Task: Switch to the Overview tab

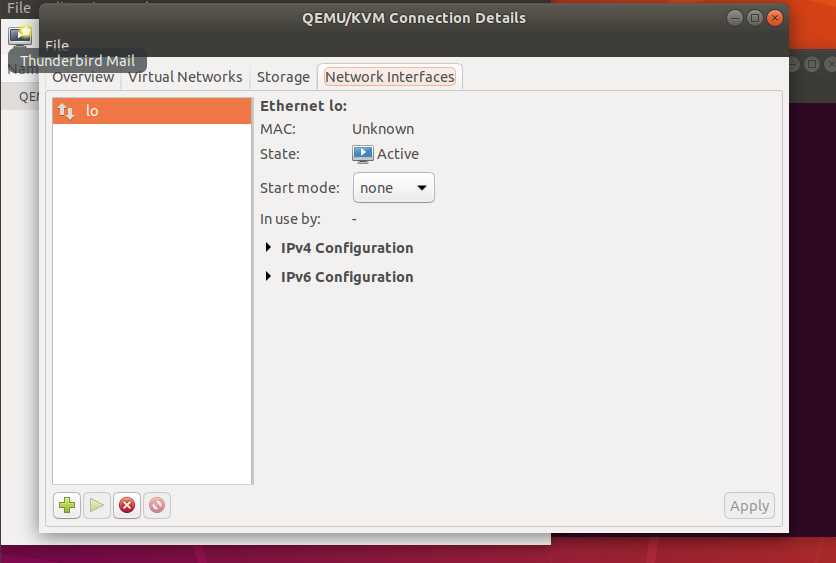Action: coord(83,77)
